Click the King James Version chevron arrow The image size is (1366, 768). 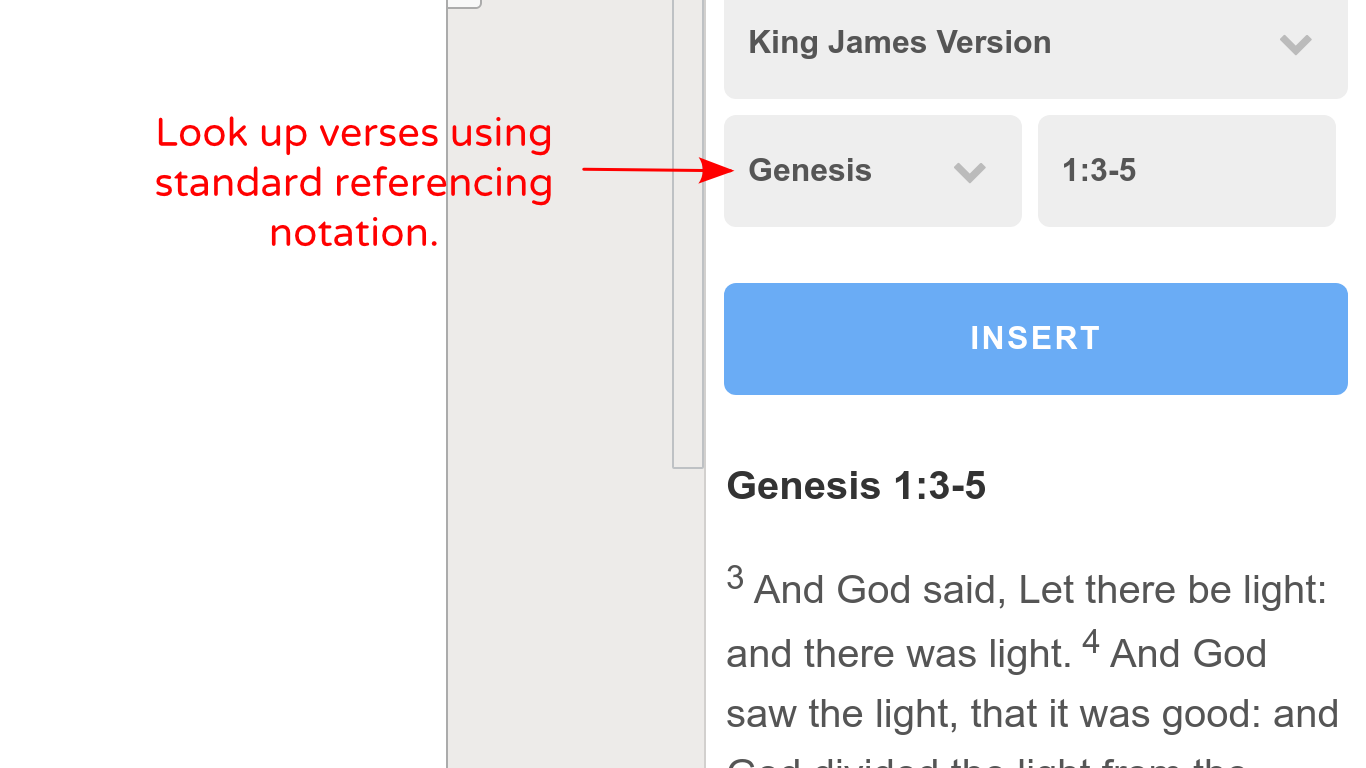1295,44
